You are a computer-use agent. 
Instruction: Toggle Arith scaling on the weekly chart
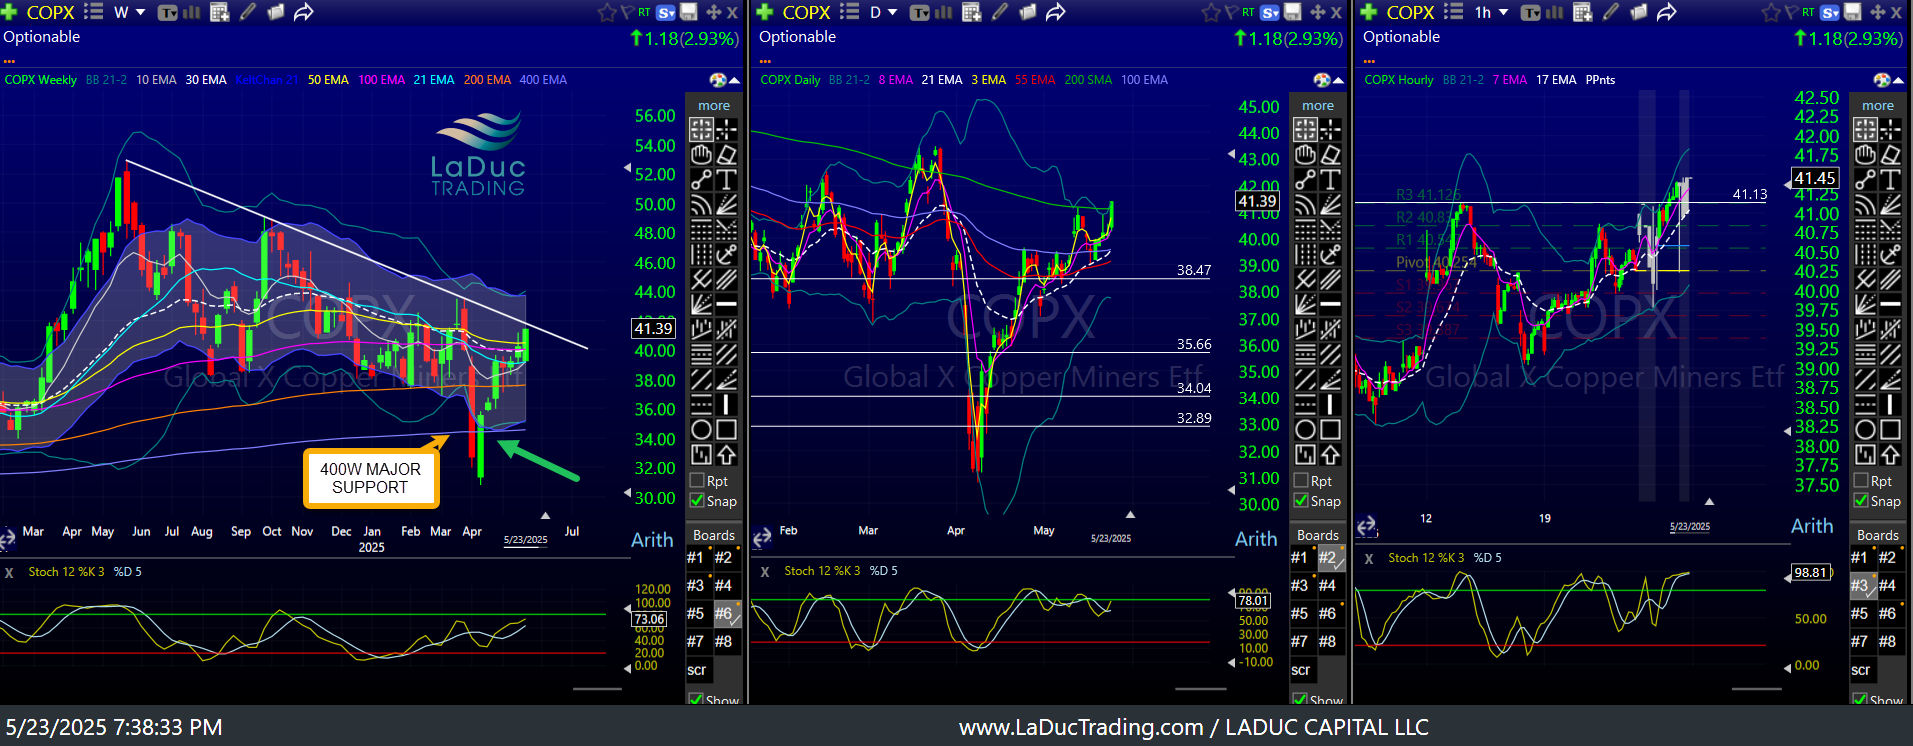pyautogui.click(x=652, y=540)
